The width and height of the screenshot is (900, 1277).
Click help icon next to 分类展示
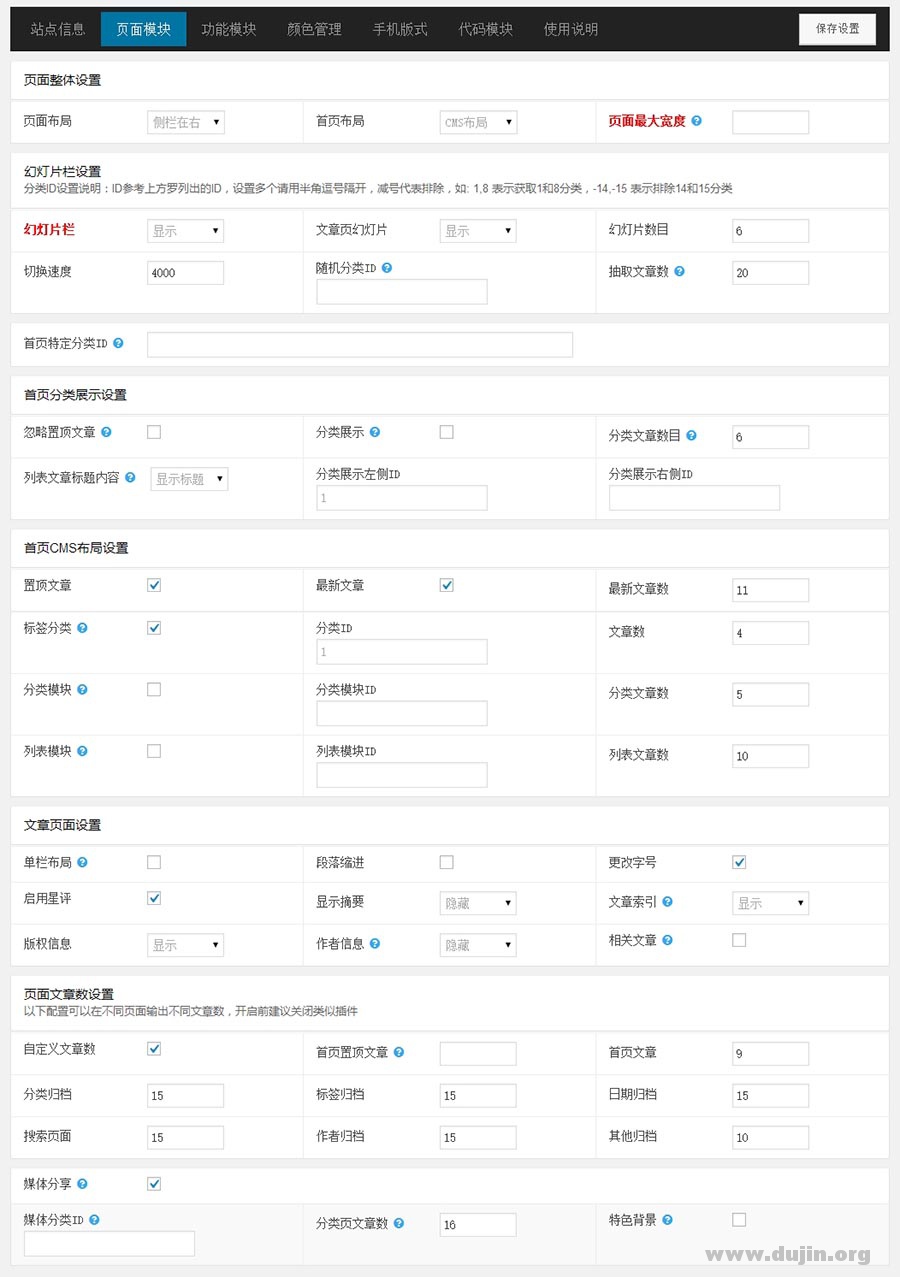pyautogui.click(x=375, y=432)
